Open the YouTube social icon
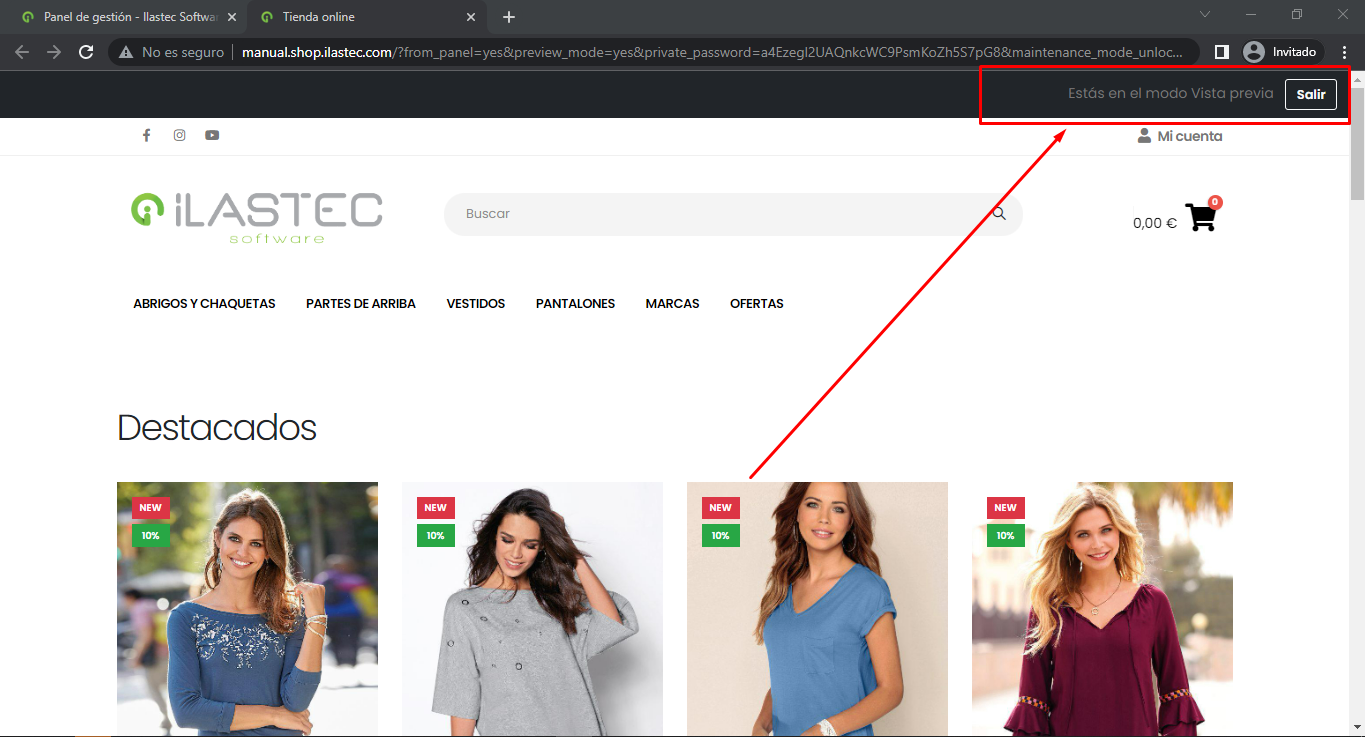 (x=212, y=136)
